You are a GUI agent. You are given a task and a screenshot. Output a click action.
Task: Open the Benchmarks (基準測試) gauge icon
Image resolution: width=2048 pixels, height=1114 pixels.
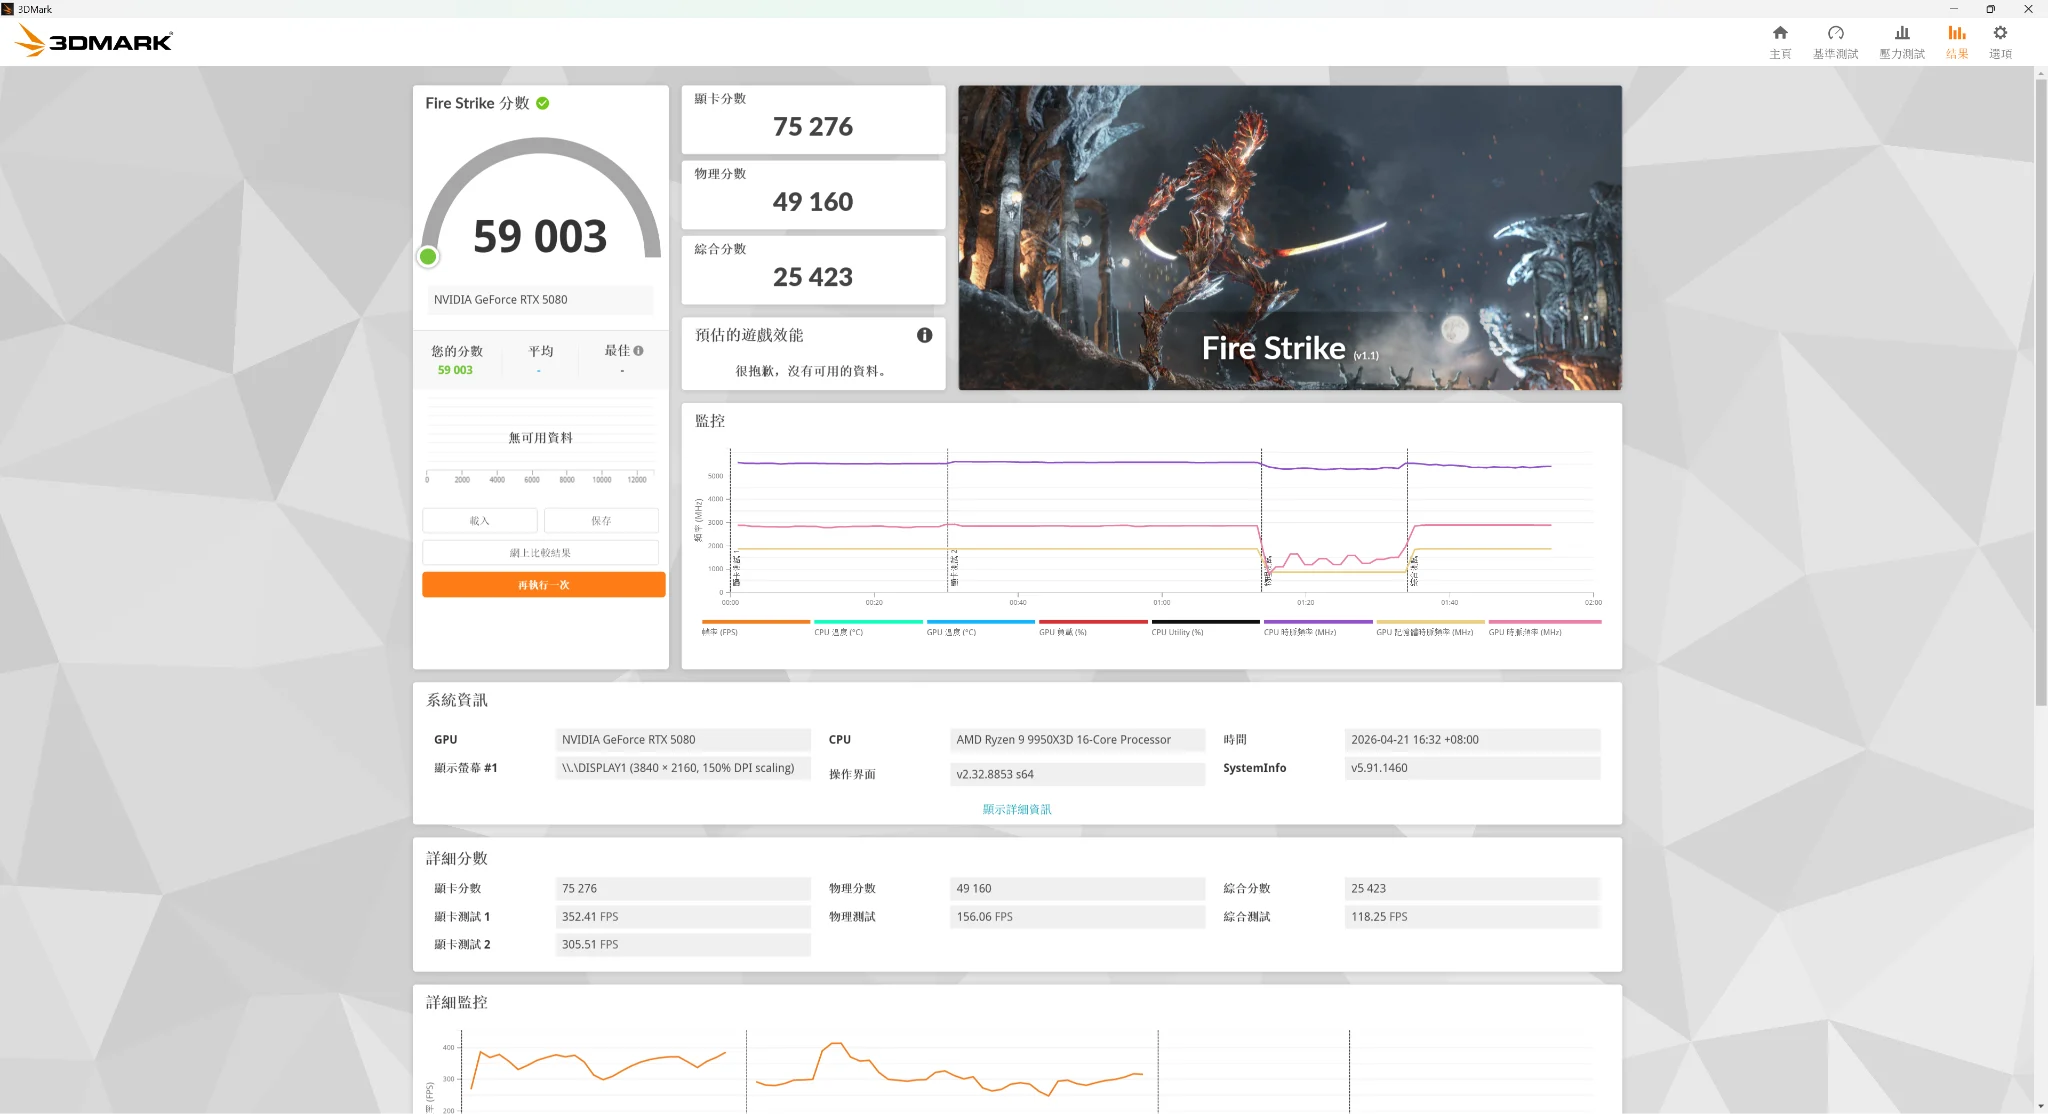pos(1835,41)
